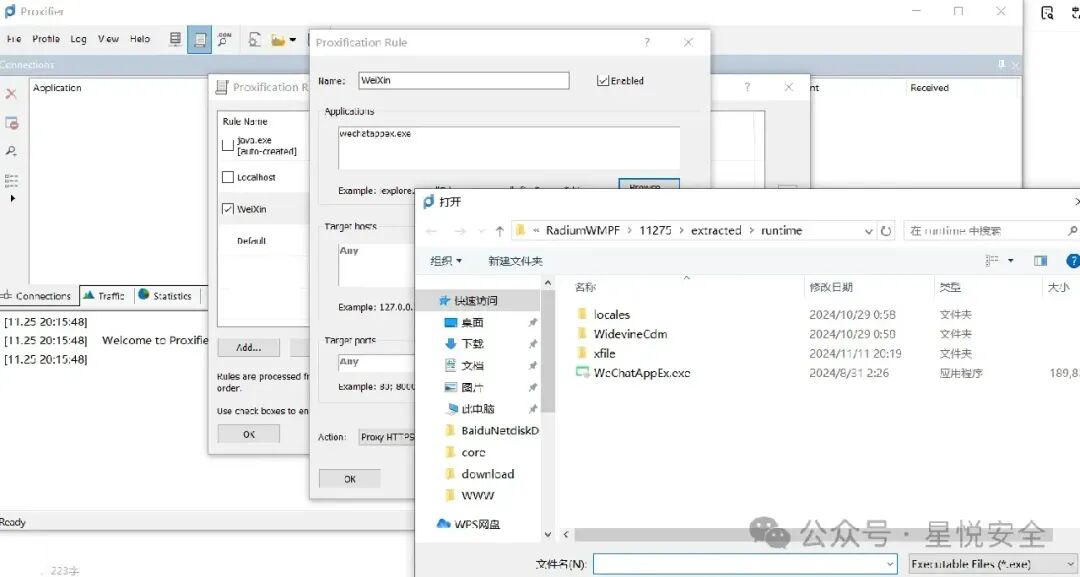The height and width of the screenshot is (577, 1080).
Task: Open the Help menu
Action: (x=140, y=39)
